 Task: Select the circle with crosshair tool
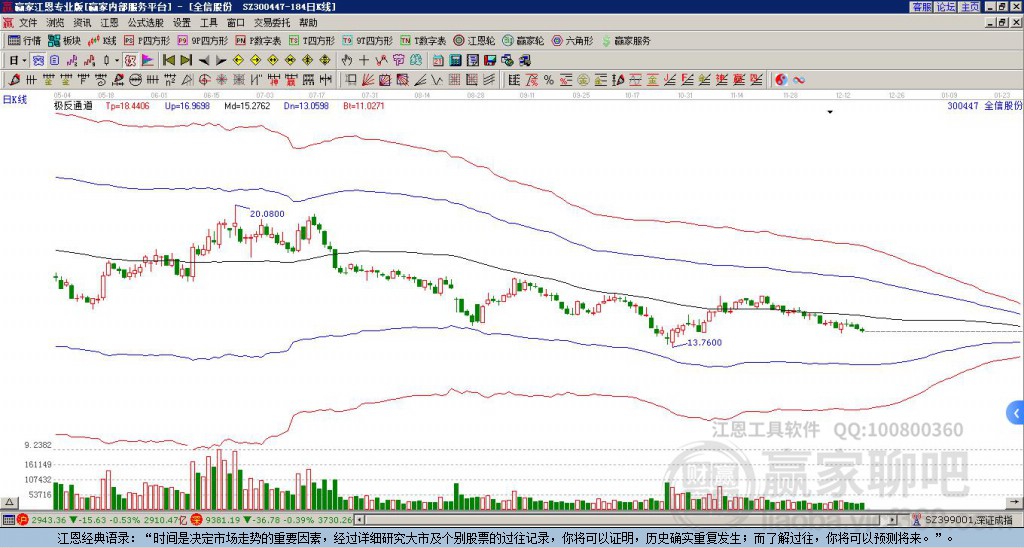204,80
